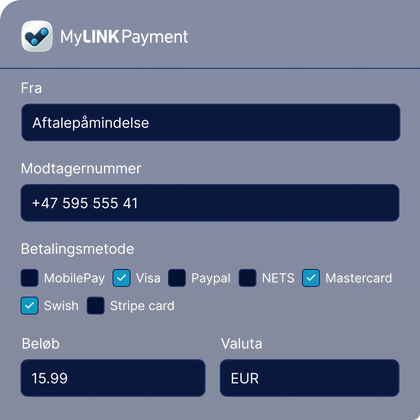
Task: Select the MobilePay label text
Action: coord(74,278)
